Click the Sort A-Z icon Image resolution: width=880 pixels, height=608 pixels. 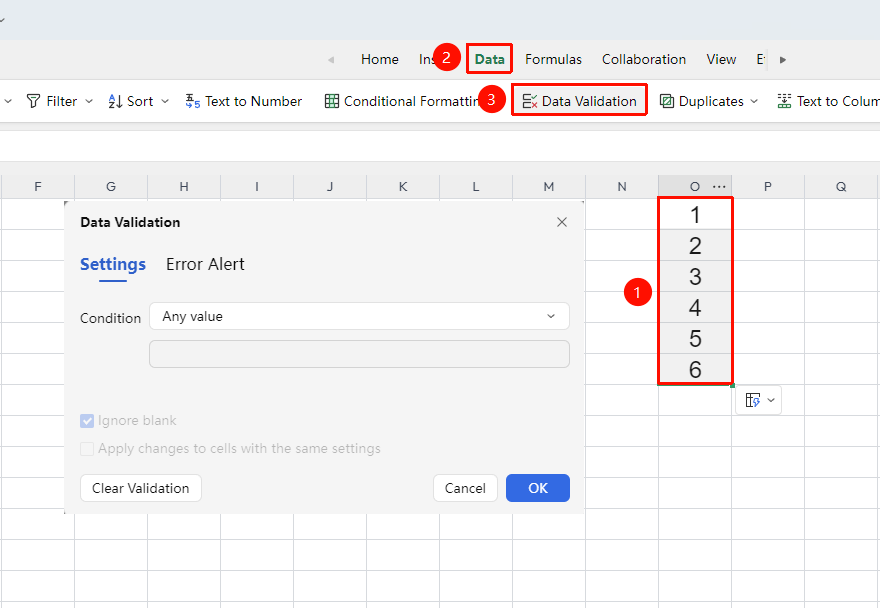(x=115, y=101)
